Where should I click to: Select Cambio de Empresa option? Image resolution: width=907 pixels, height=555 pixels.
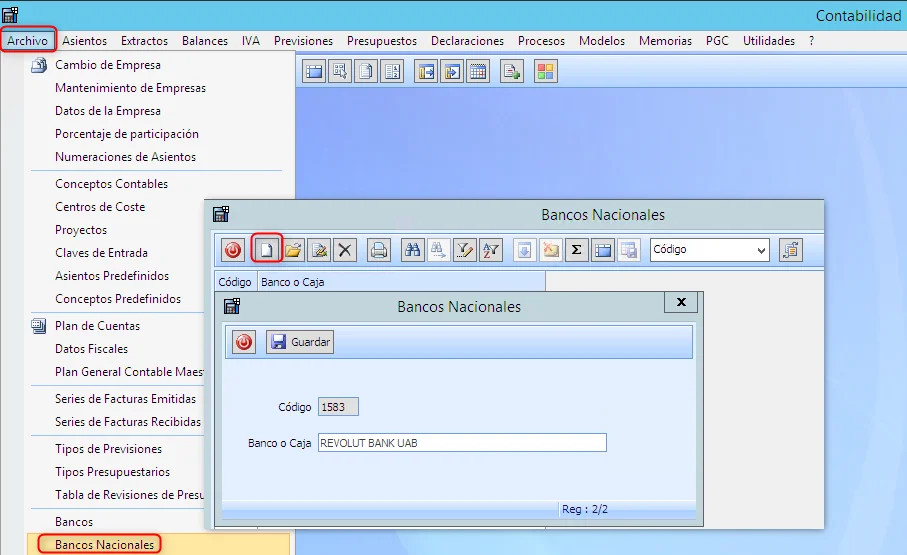[x=107, y=65]
